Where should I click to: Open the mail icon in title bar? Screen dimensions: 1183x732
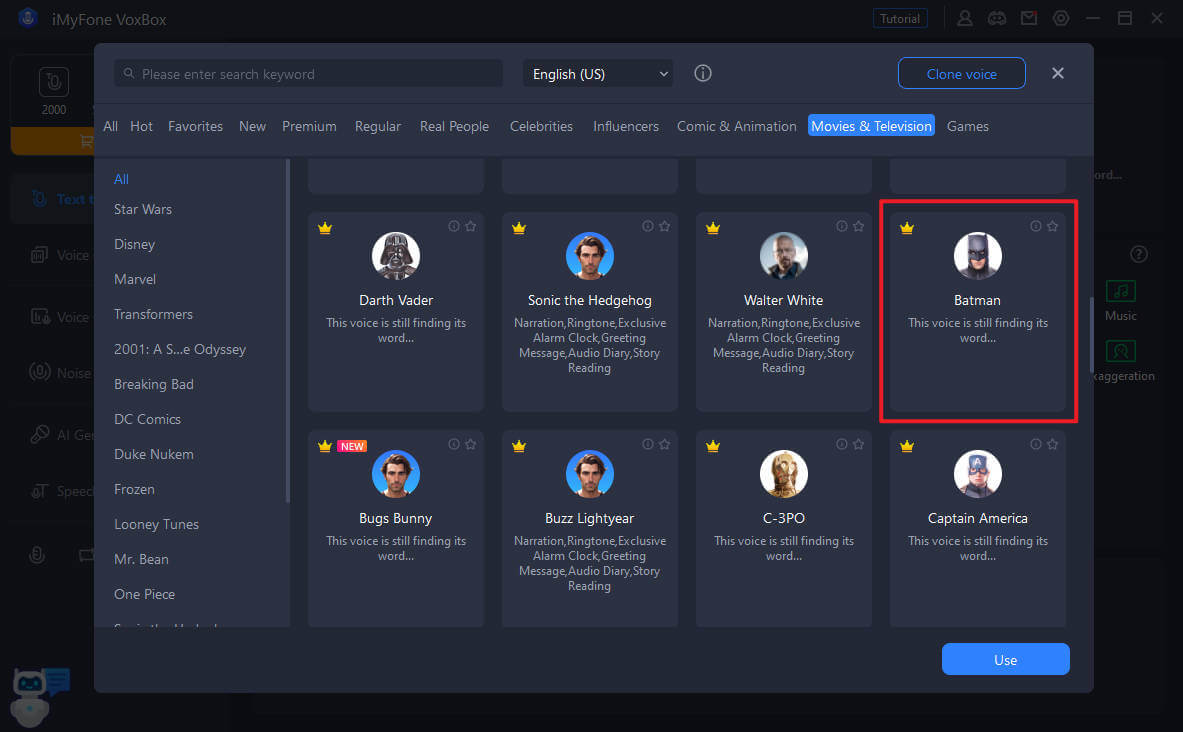click(x=1029, y=18)
